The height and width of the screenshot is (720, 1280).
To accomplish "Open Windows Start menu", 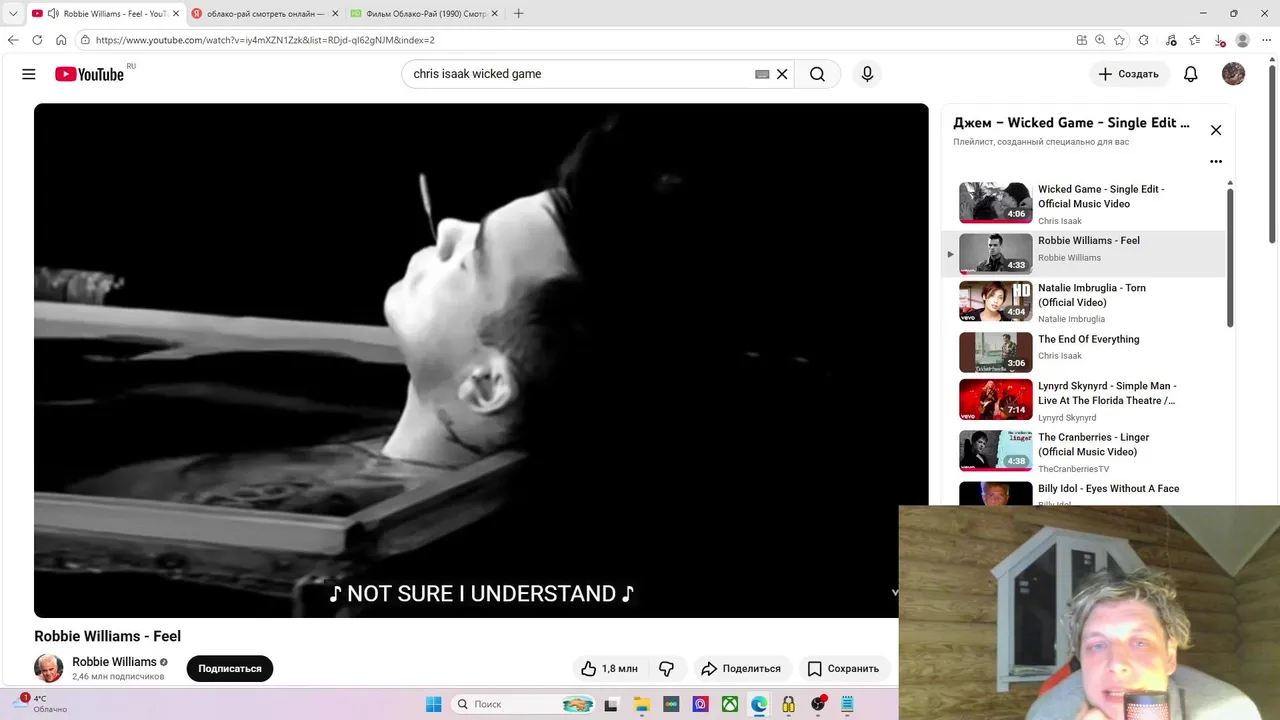I will [x=433, y=704].
